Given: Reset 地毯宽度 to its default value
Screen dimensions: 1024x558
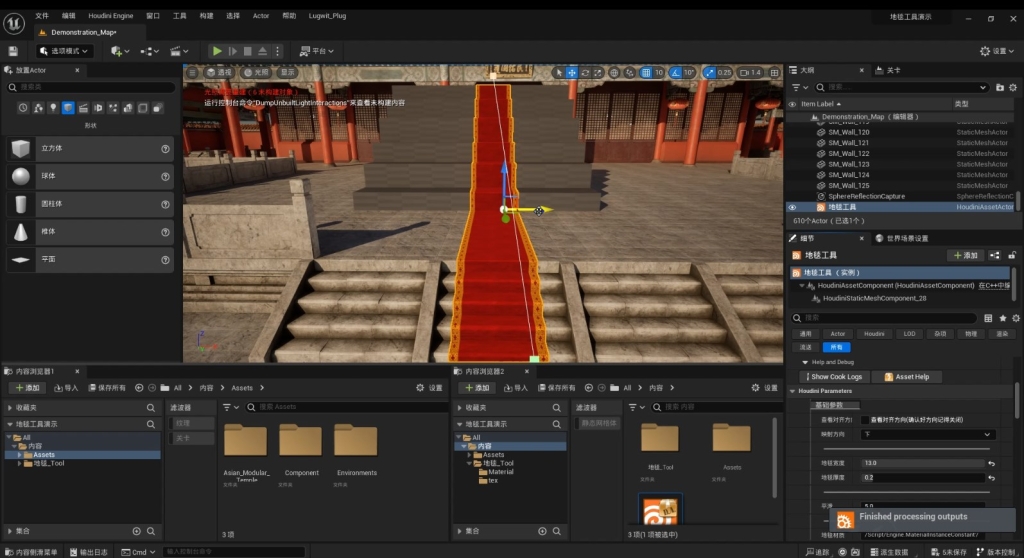Looking at the screenshot, I should (991, 463).
